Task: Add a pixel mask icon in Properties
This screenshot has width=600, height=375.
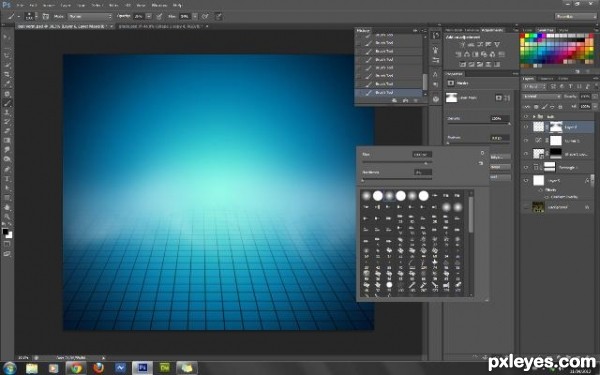Action: click(x=498, y=98)
